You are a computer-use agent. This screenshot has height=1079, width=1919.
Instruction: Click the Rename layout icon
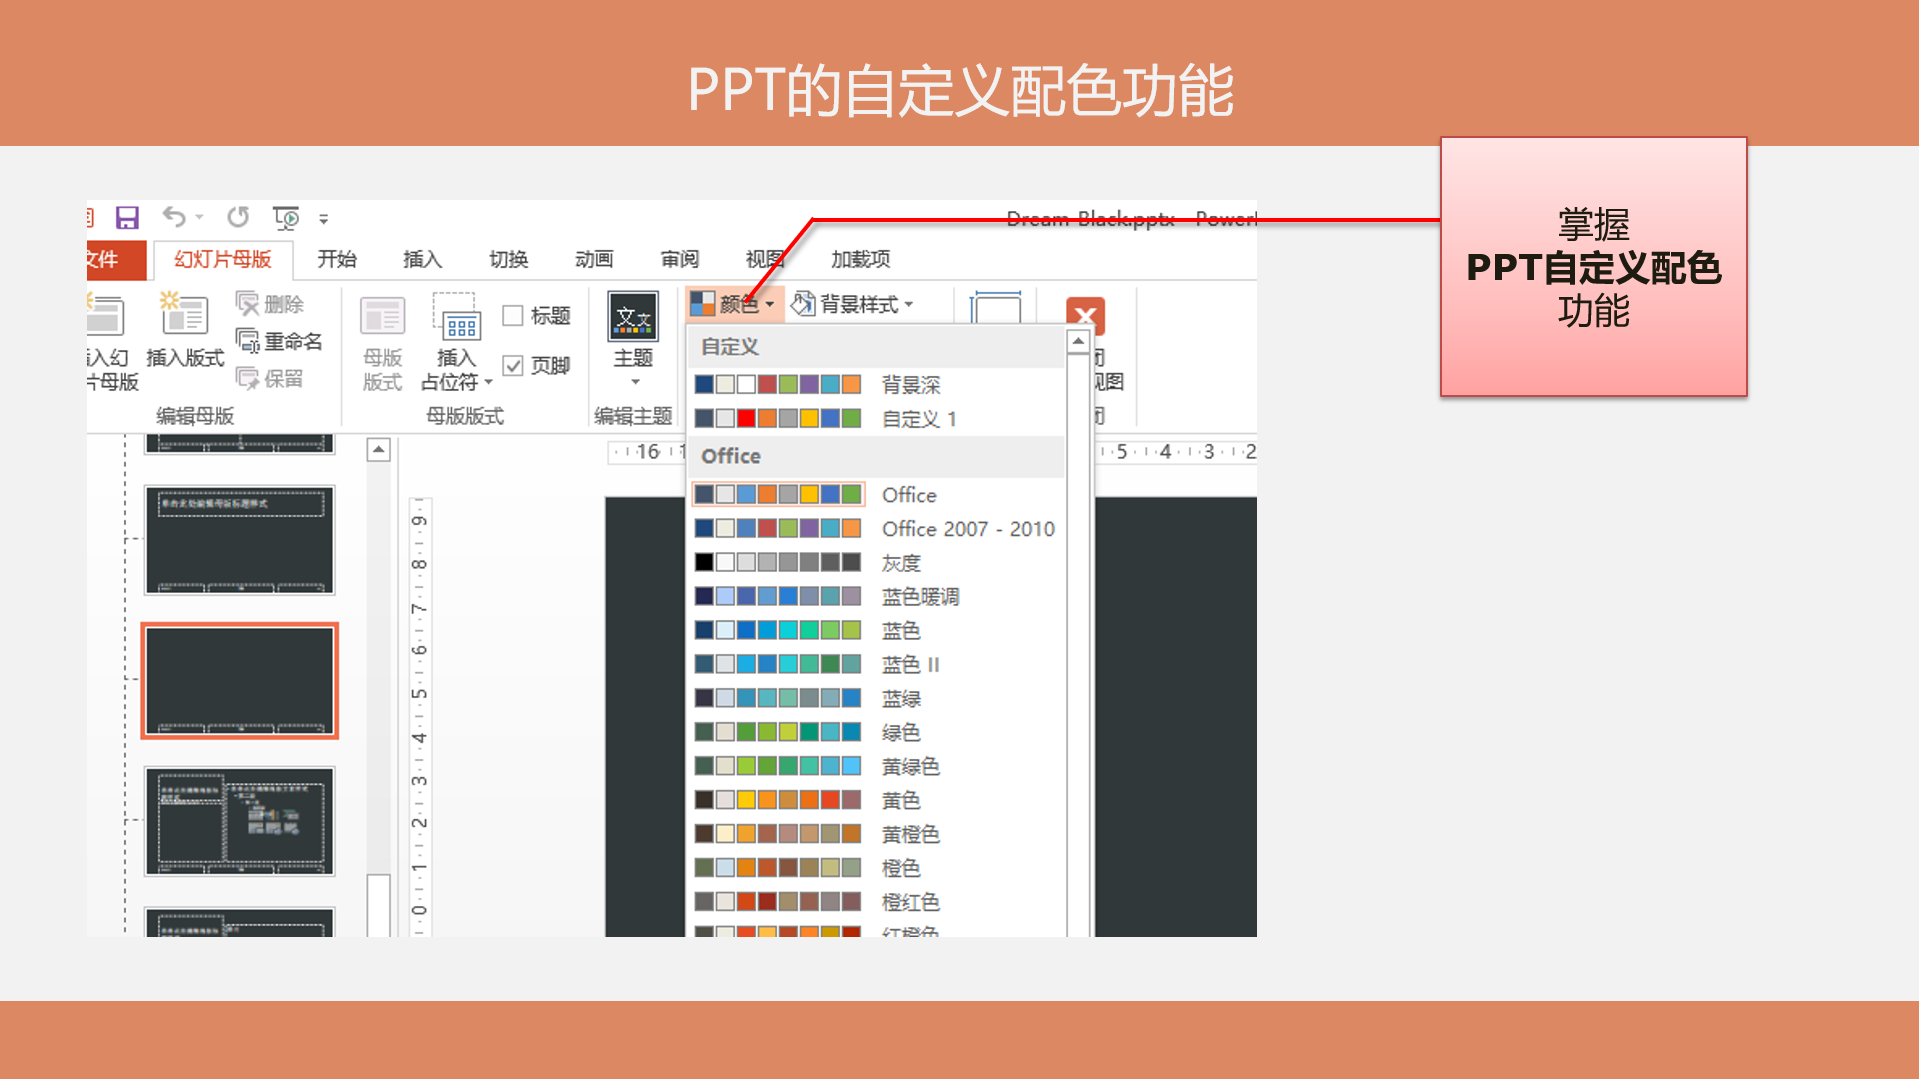[x=247, y=342]
